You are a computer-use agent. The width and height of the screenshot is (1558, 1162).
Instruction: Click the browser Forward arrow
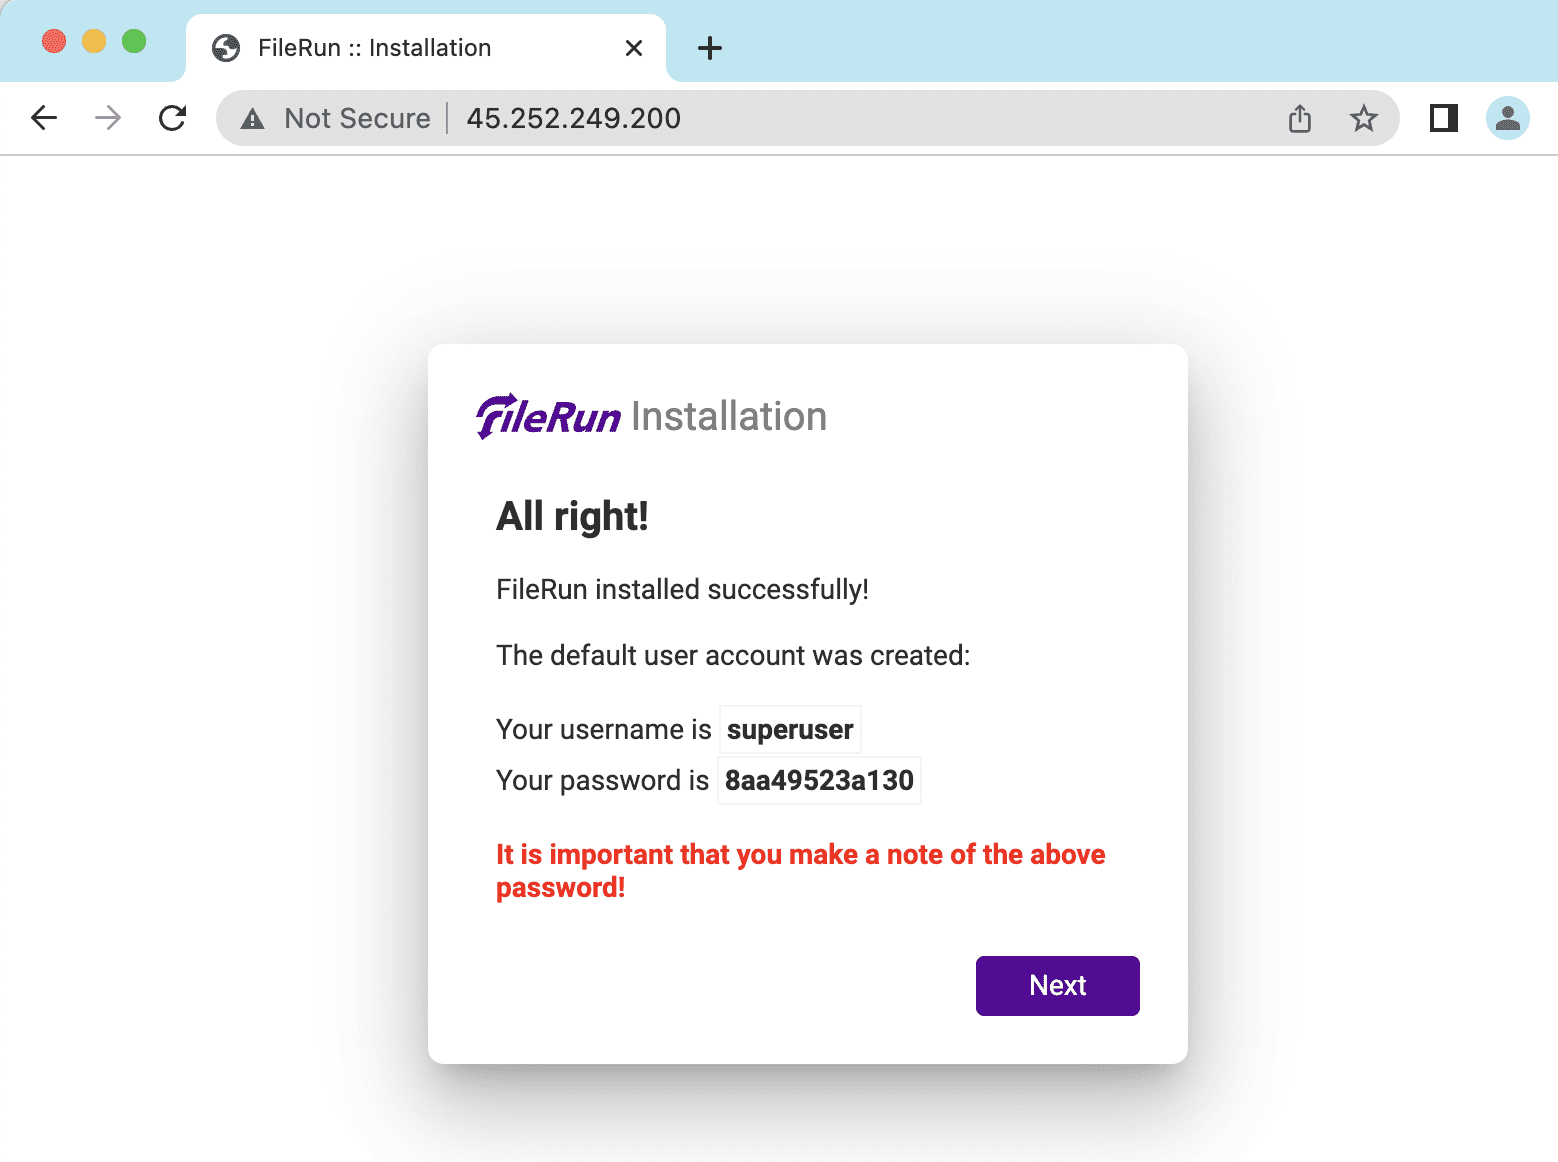pyautogui.click(x=108, y=118)
